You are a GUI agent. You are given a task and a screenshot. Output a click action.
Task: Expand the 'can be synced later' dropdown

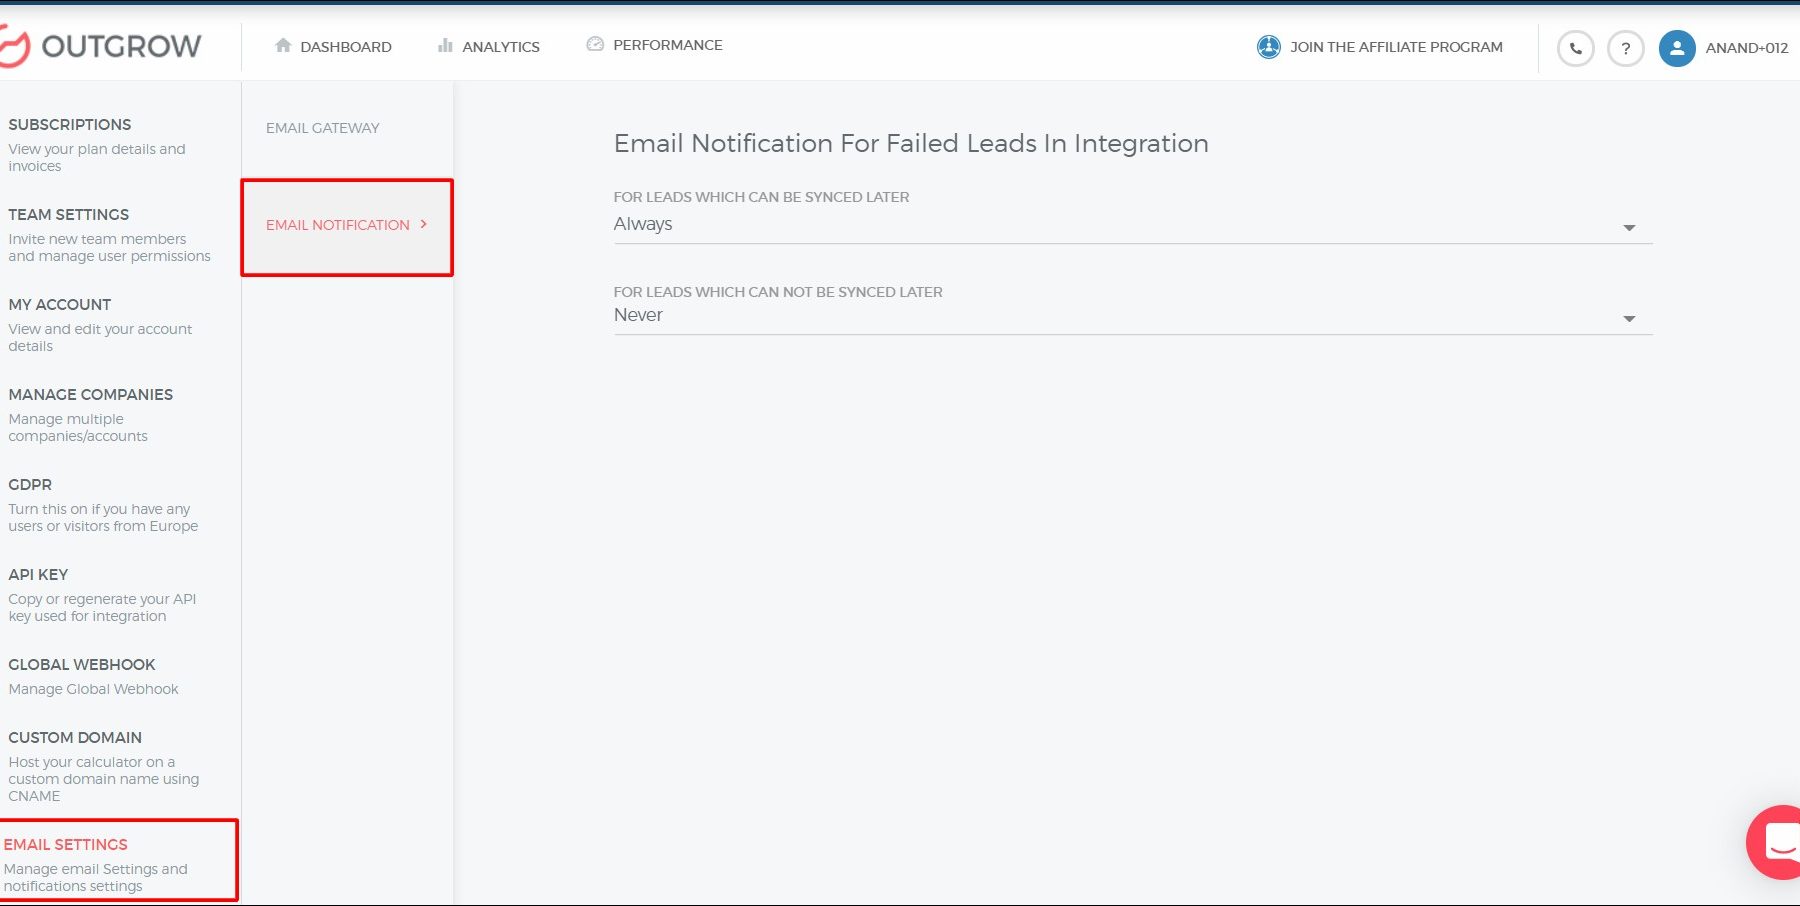click(1628, 227)
